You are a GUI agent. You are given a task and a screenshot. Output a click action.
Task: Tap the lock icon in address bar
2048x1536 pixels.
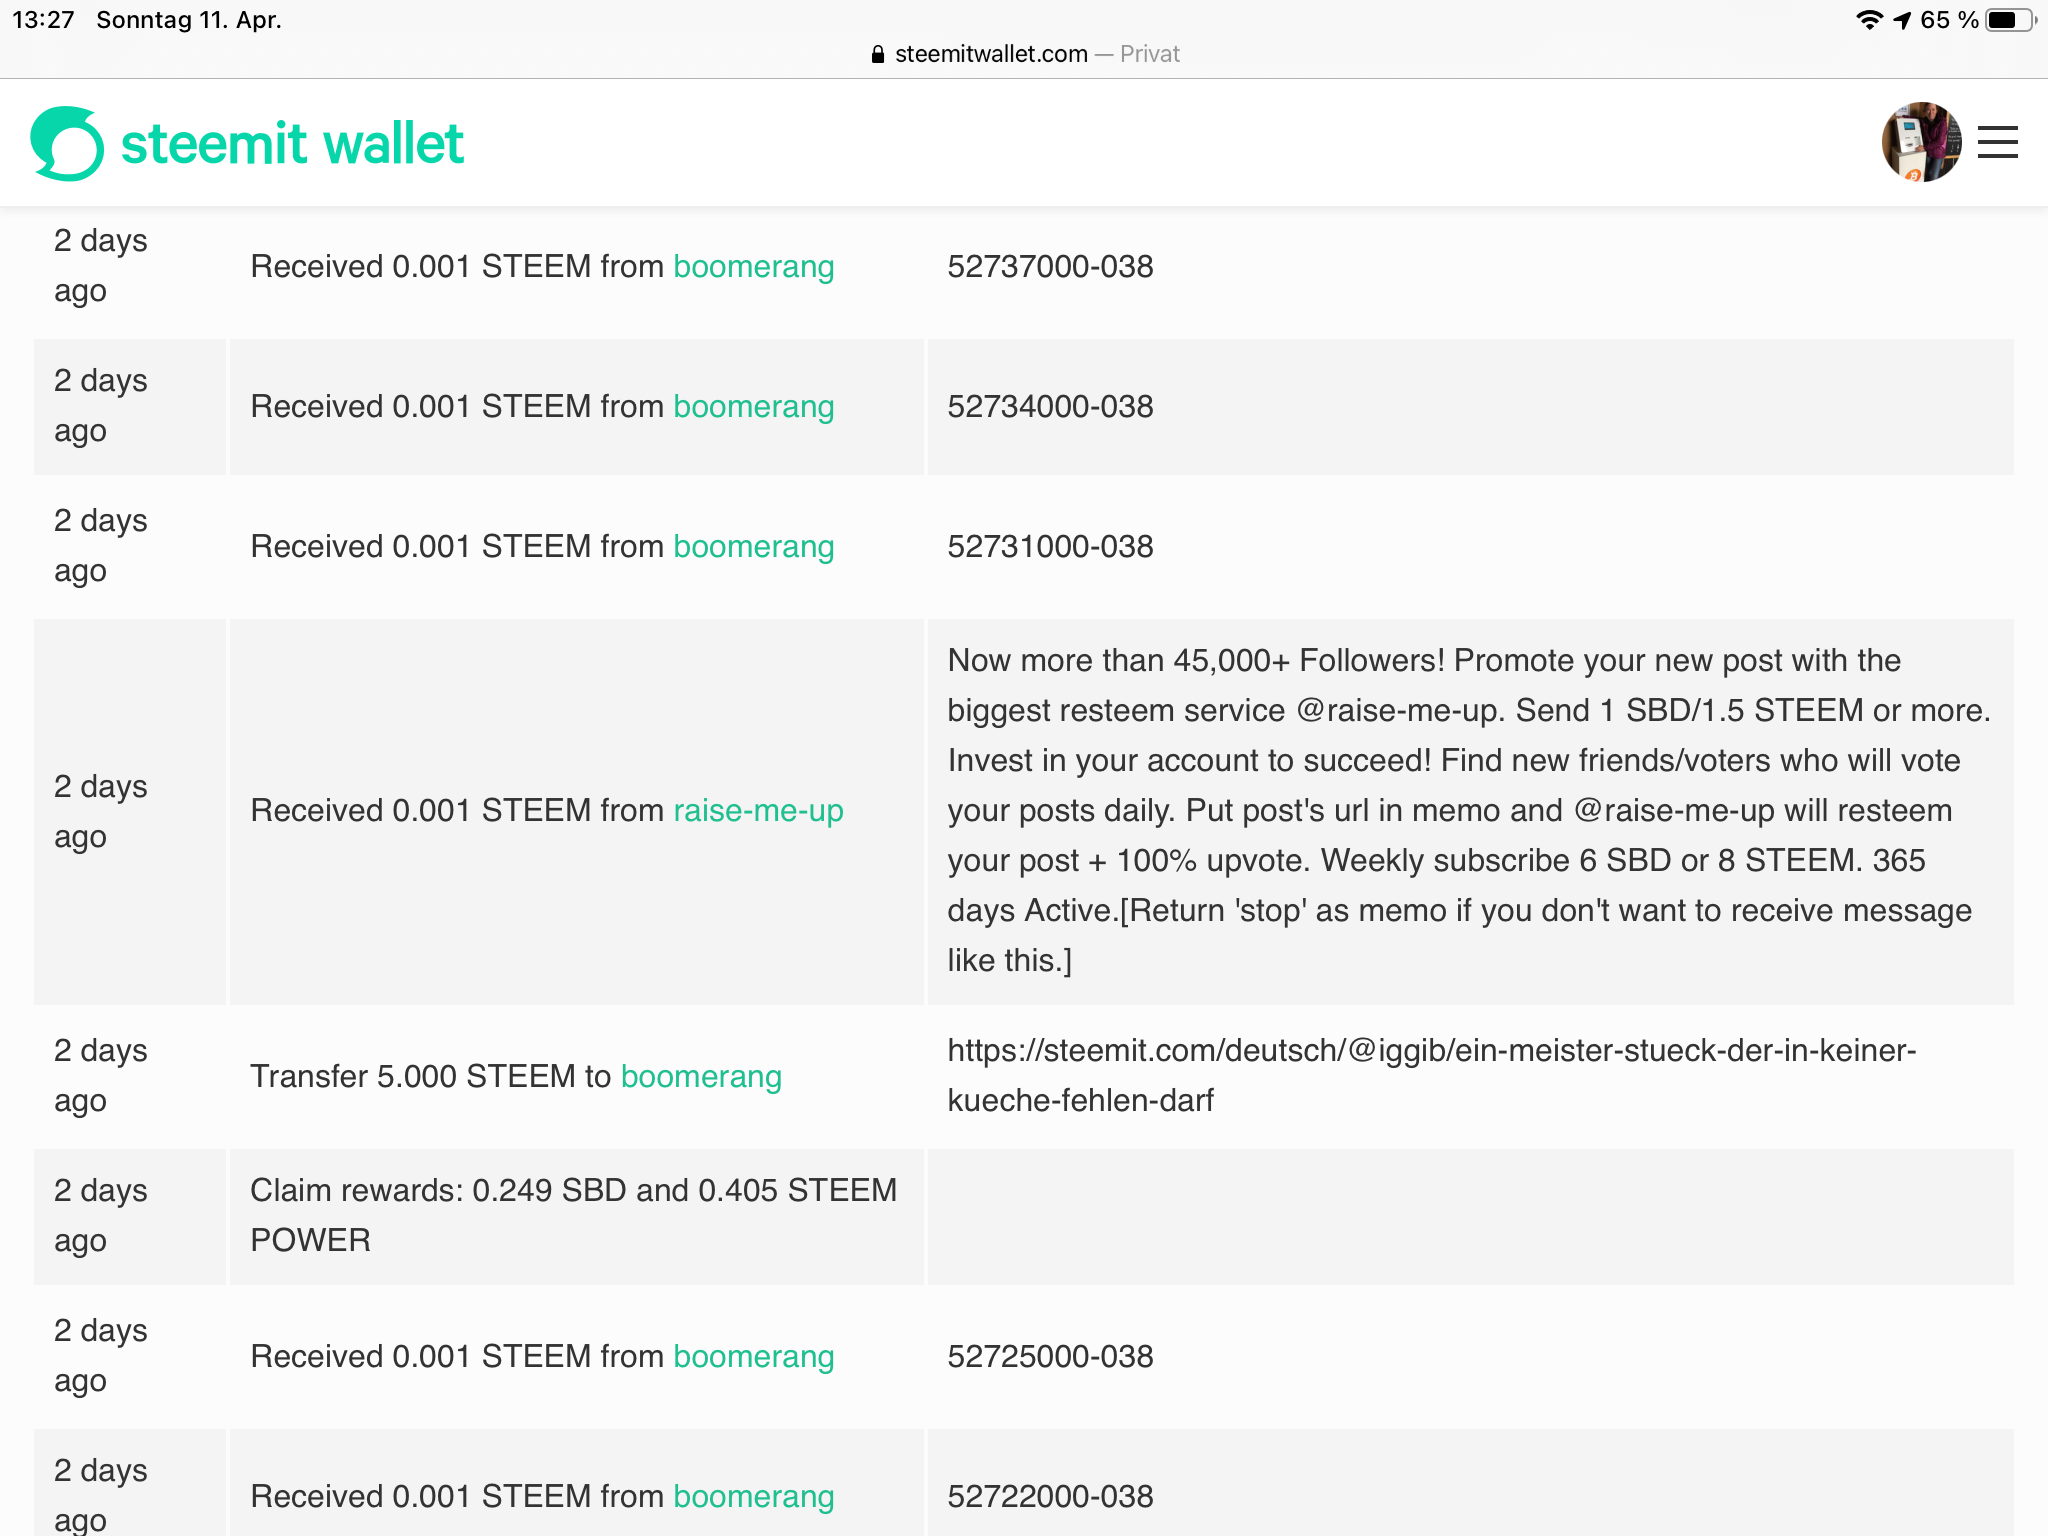(x=878, y=54)
